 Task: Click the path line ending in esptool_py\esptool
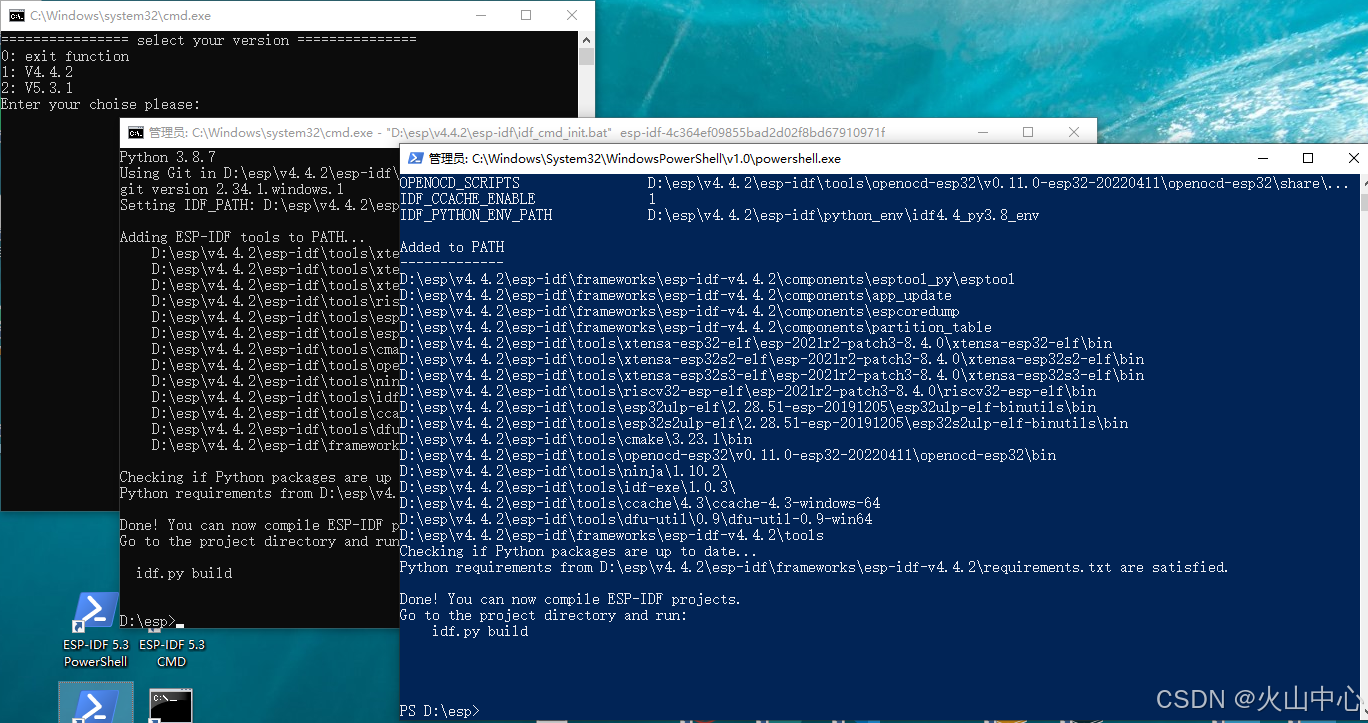click(x=707, y=279)
